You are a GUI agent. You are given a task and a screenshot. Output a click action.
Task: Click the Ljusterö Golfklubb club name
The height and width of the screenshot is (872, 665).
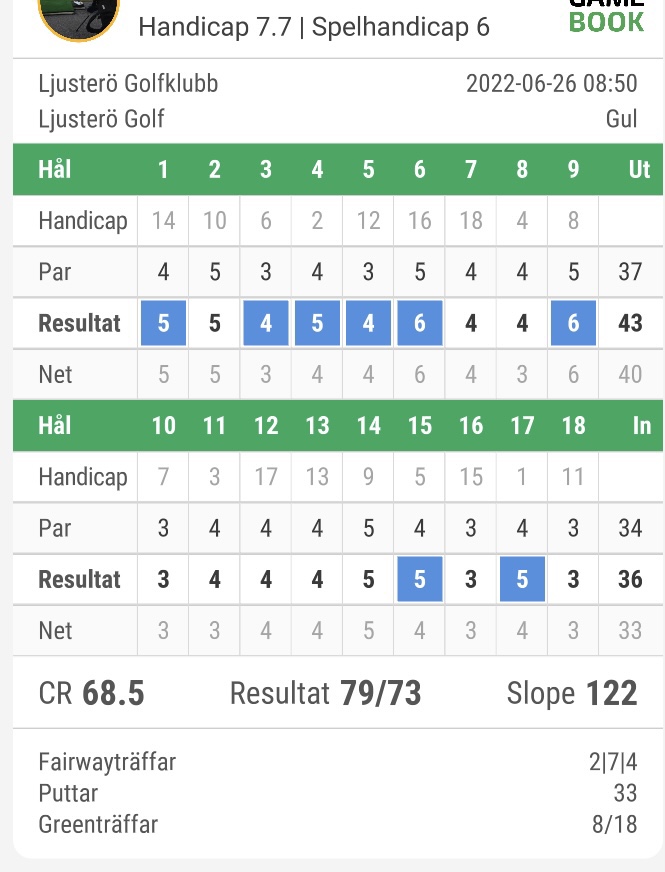point(128,84)
